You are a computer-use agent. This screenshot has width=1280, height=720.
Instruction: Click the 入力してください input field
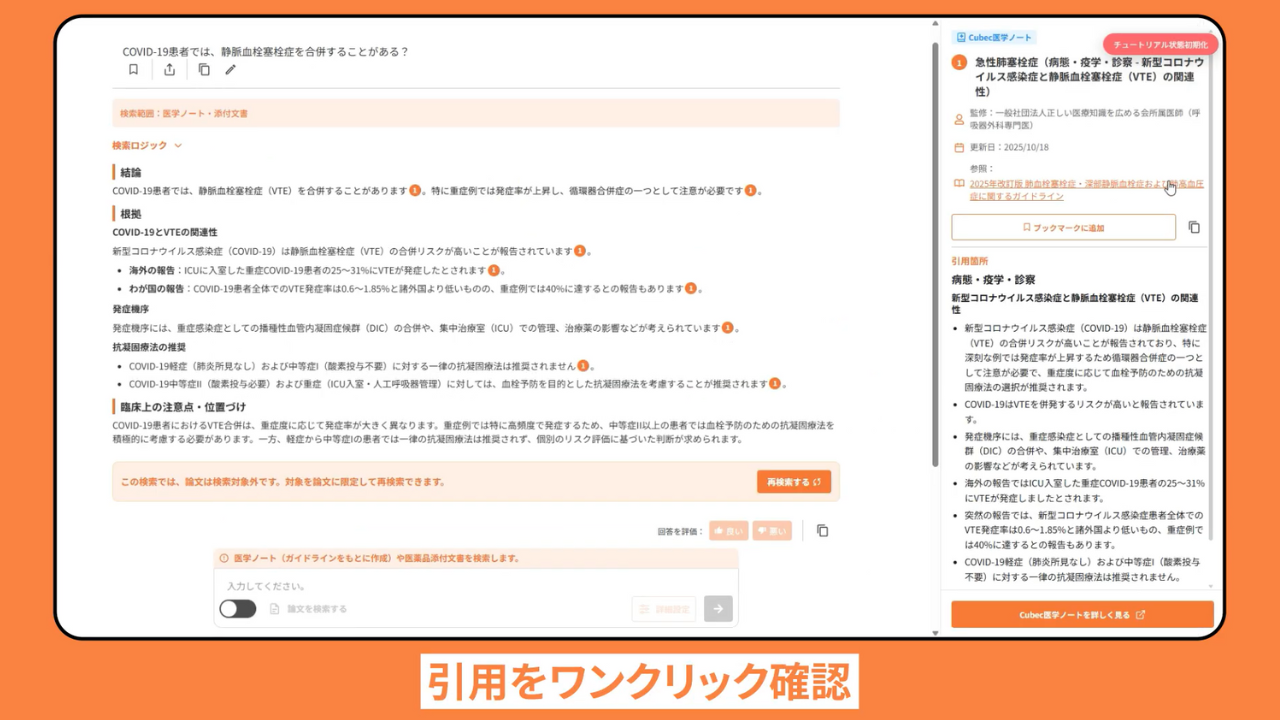[x=400, y=585]
